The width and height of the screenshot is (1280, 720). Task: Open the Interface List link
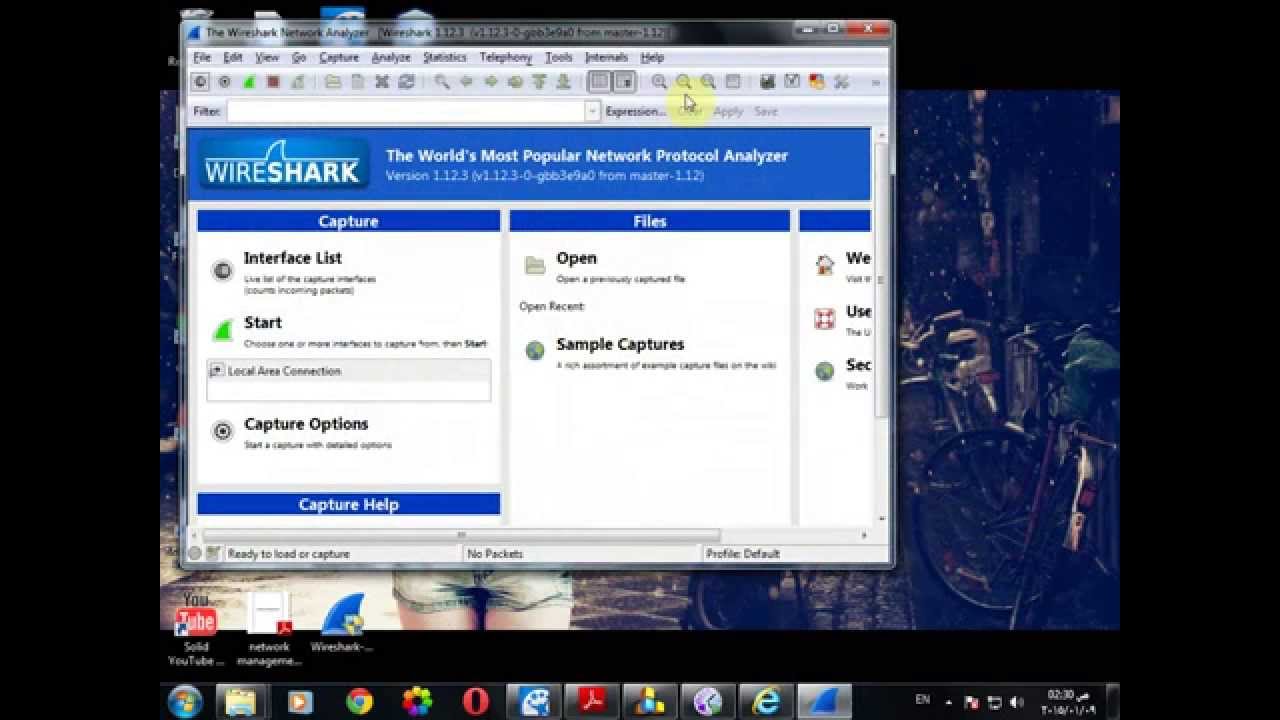[293, 258]
